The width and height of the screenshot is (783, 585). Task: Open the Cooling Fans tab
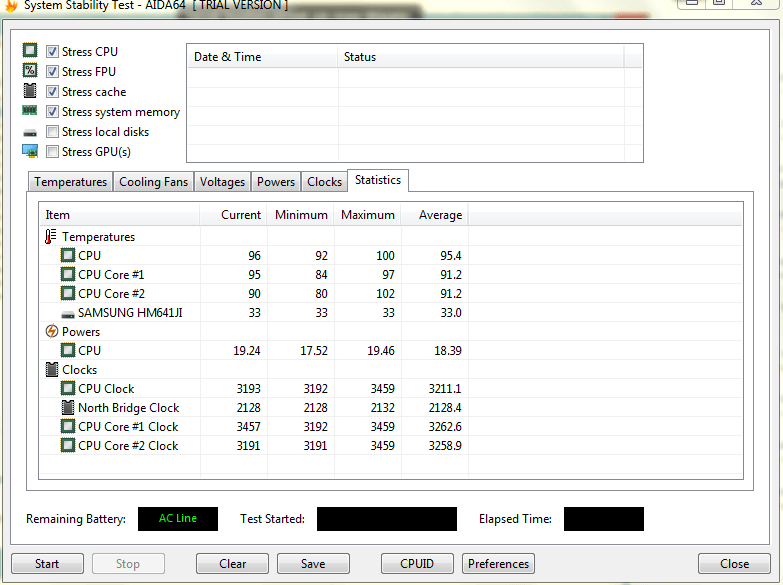coord(153,182)
